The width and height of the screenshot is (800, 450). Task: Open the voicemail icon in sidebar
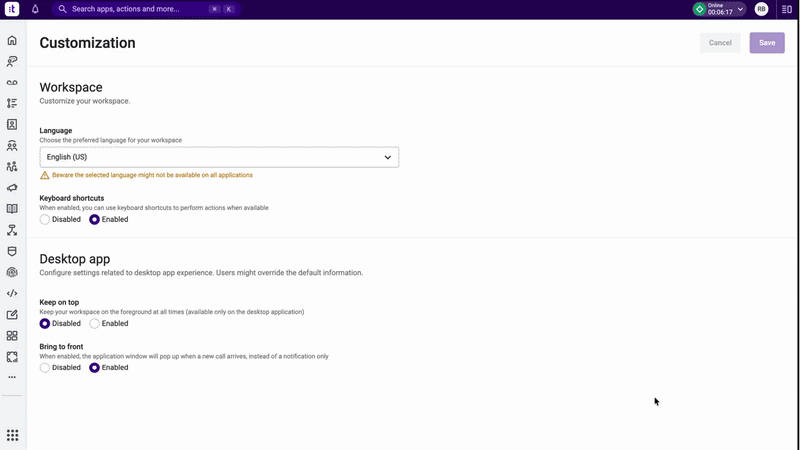pyautogui.click(x=12, y=82)
